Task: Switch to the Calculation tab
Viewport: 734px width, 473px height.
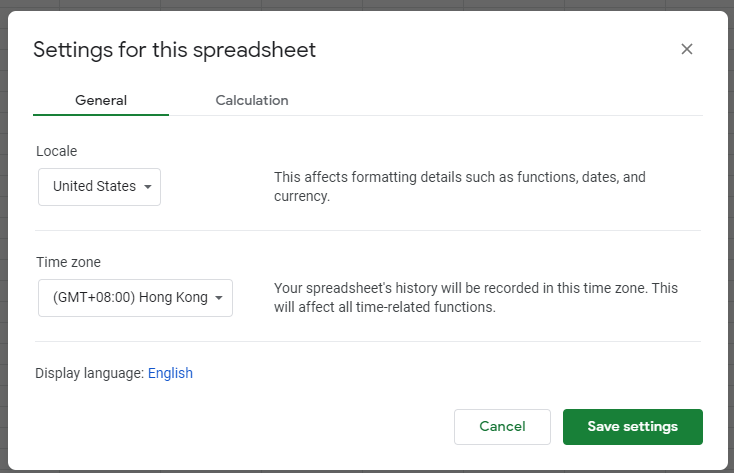Action: pos(252,100)
